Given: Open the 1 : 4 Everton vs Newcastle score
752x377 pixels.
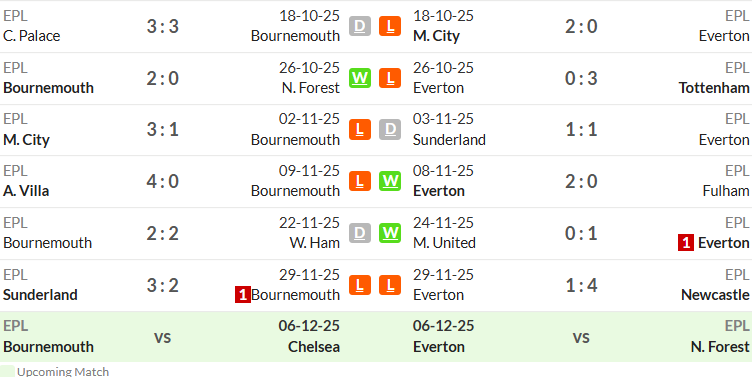Looking at the screenshot, I should [x=581, y=285].
